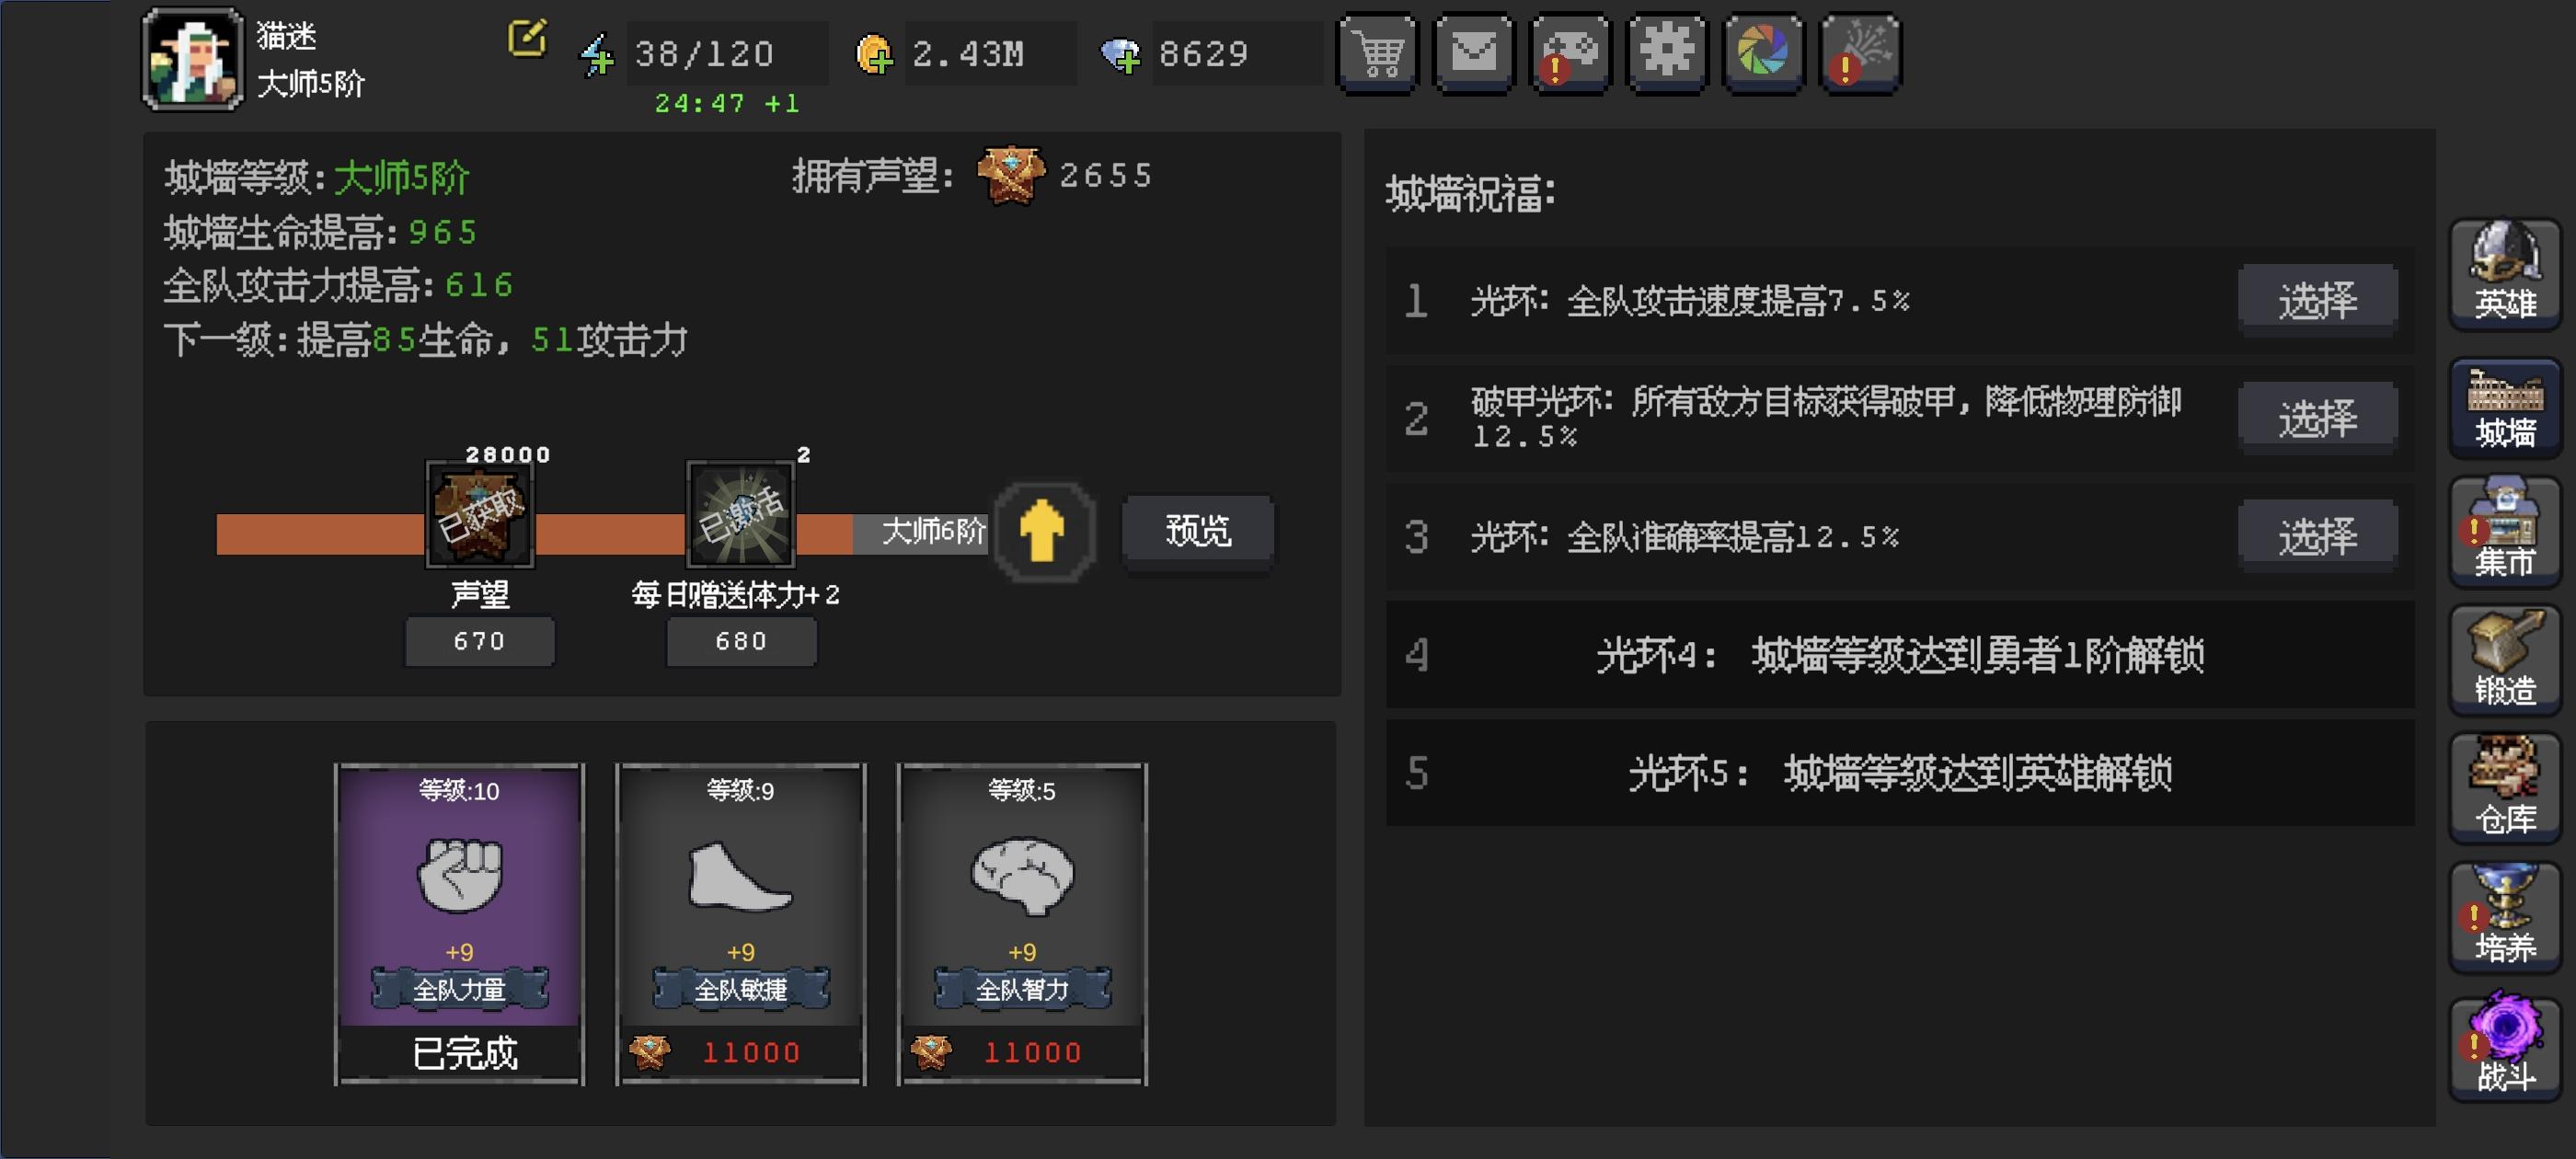
Task: Open the fireworks event icon
Action: coord(1860,53)
